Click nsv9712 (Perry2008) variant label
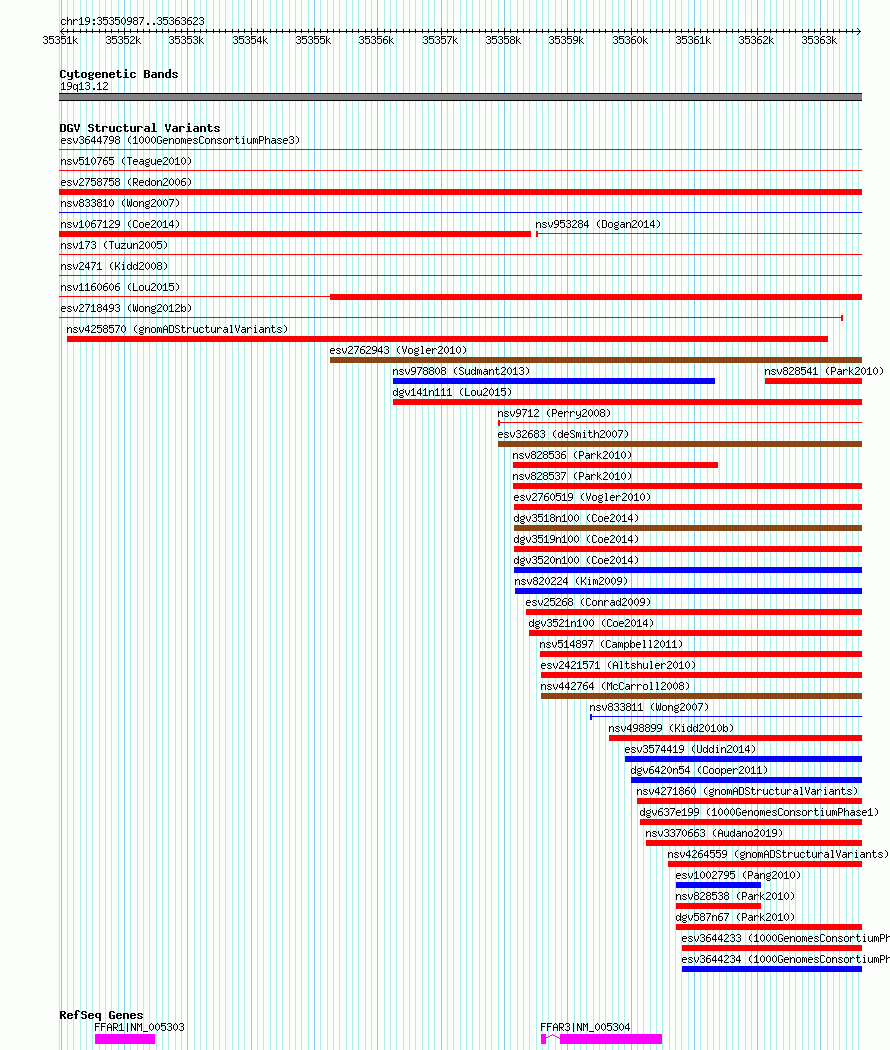The height and width of the screenshot is (1050, 890). point(554,414)
